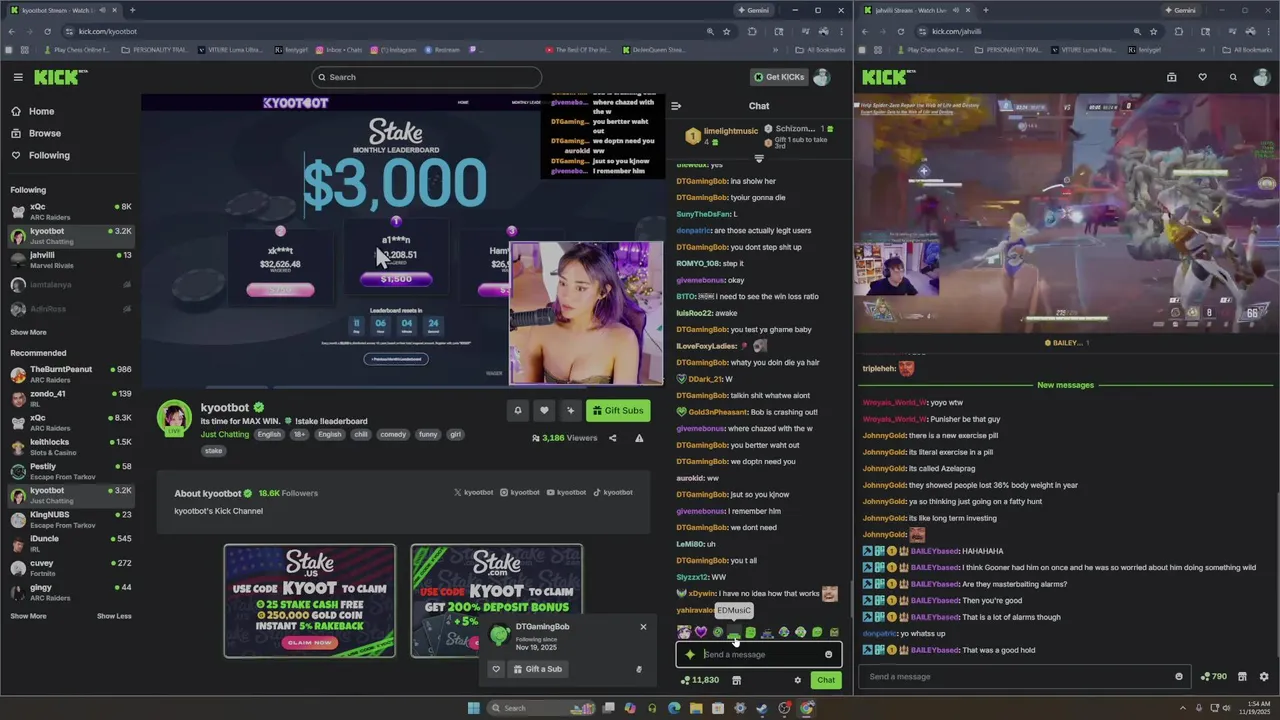Open KingNUBS recommended channel
The image size is (1280, 720).
70,519
